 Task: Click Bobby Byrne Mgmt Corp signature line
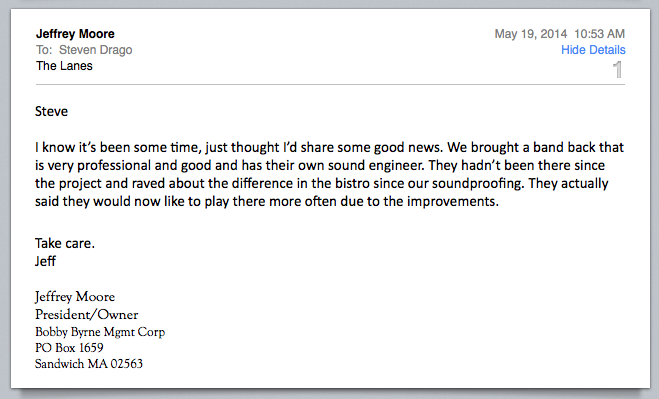pos(100,332)
